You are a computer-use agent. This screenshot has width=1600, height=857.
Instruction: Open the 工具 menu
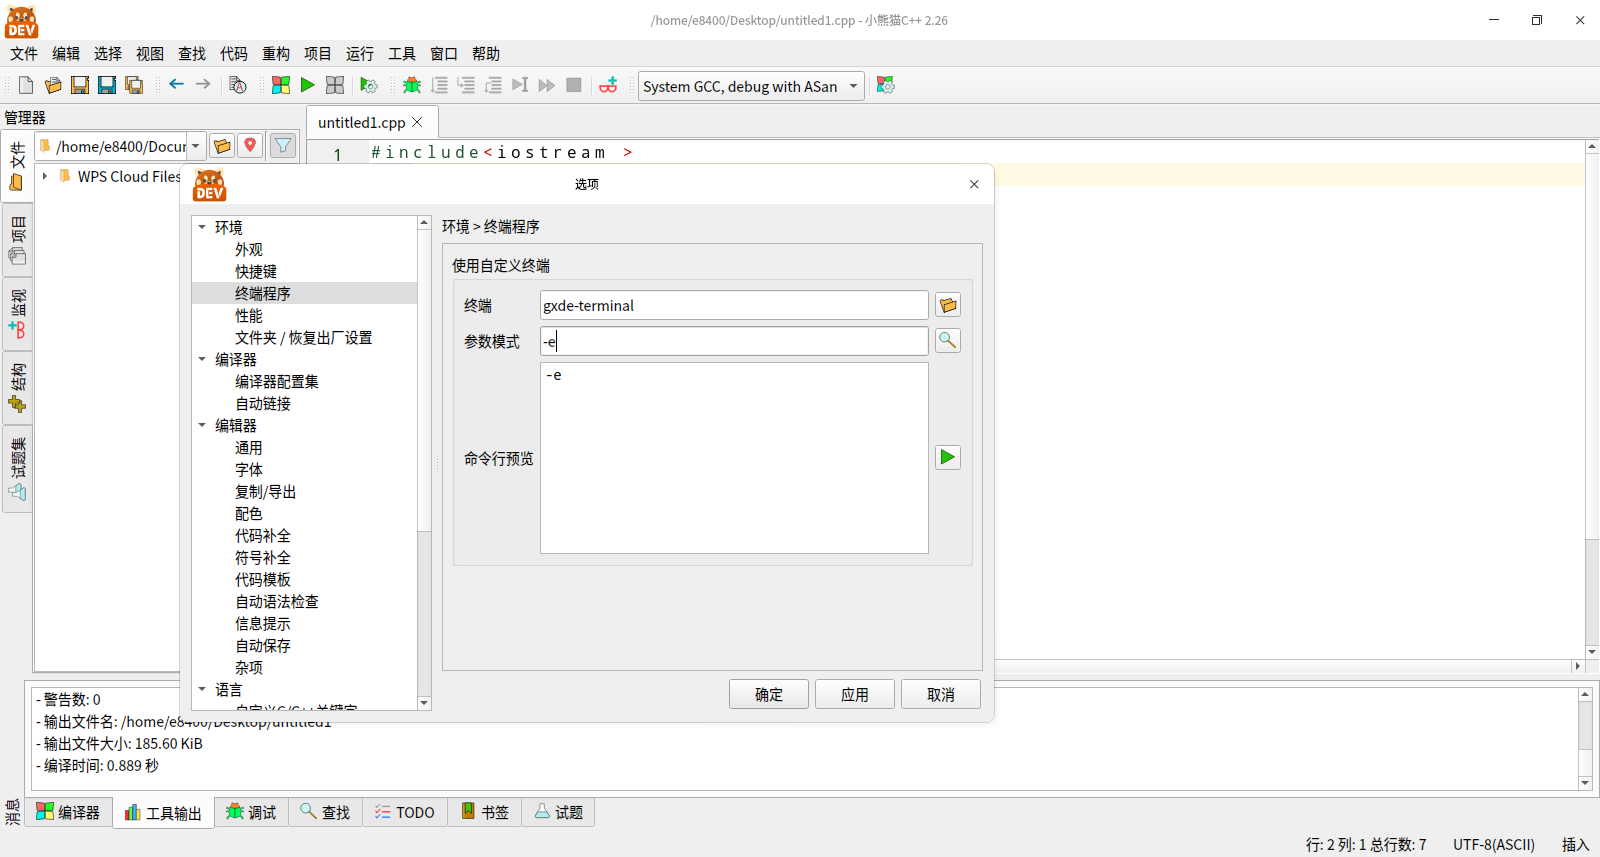click(x=402, y=54)
